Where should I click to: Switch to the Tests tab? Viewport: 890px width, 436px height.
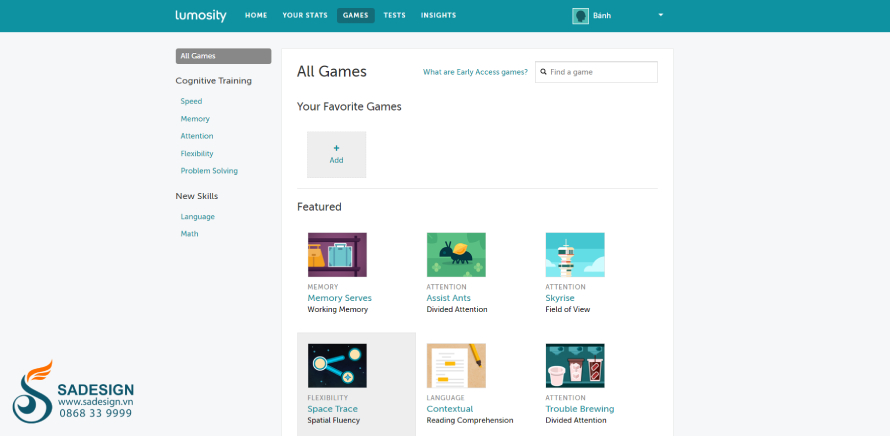(394, 16)
